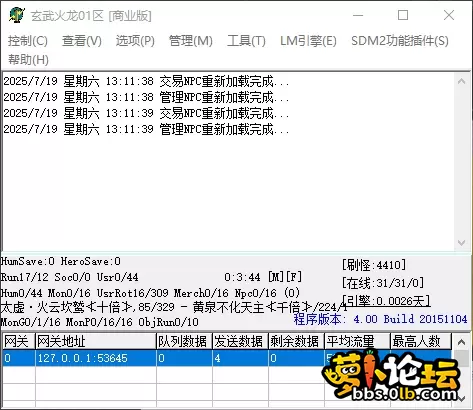This screenshot has height=410, width=473.
Task: Minimize the 玄武火龙01区 window
Action: click(x=358, y=15)
